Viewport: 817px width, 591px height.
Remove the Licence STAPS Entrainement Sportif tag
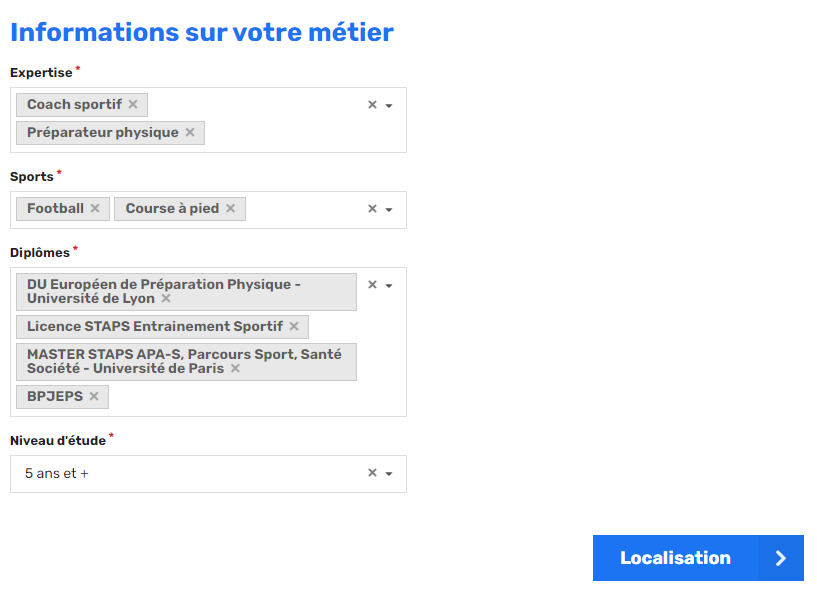tap(294, 326)
